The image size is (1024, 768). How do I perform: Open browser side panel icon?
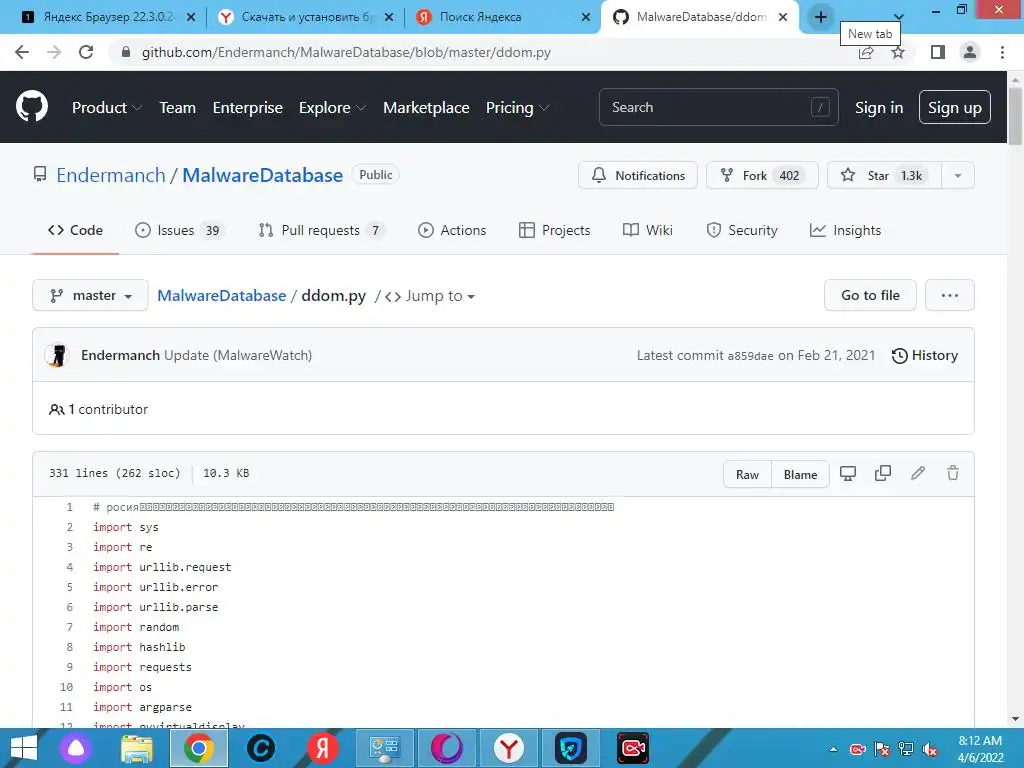(x=938, y=52)
